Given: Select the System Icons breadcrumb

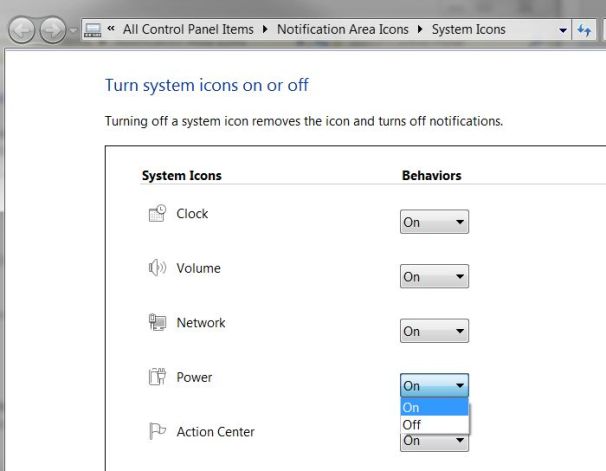Looking at the screenshot, I should (468, 29).
